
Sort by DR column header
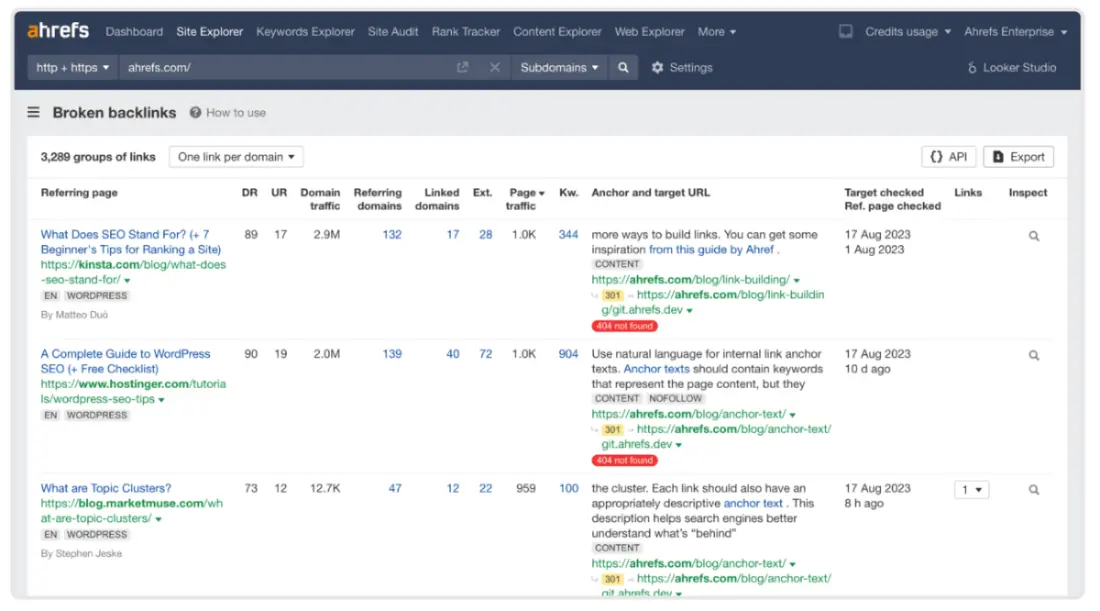coord(250,192)
